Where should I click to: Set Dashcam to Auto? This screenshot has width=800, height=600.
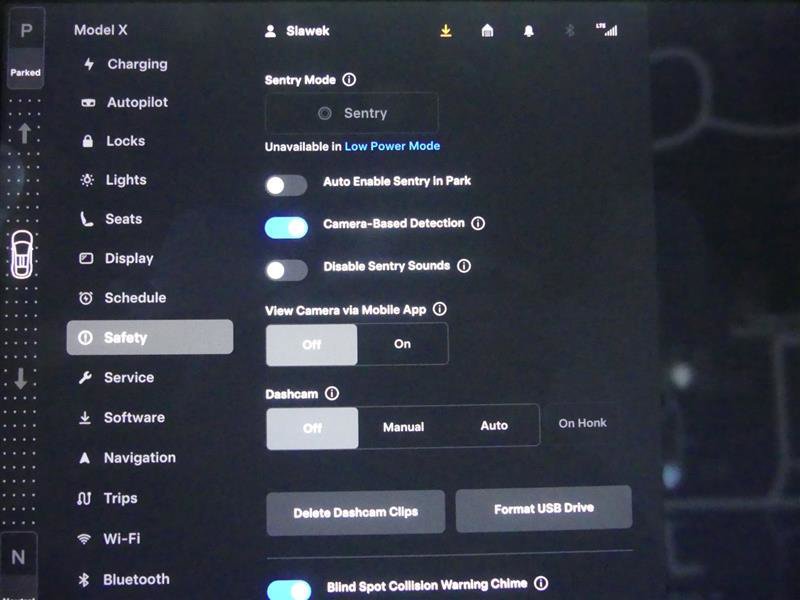[494, 426]
